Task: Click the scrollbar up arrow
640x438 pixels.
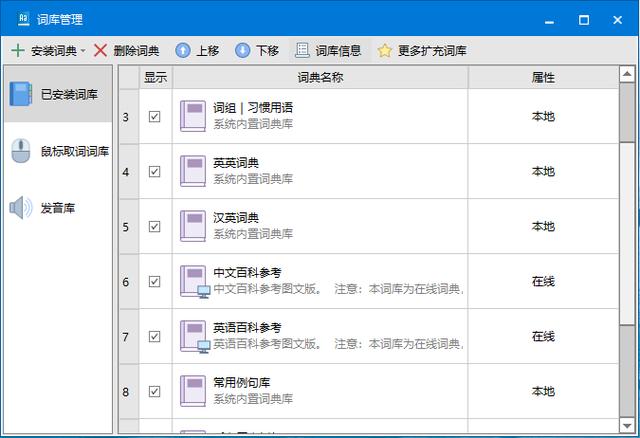Action: 627,74
